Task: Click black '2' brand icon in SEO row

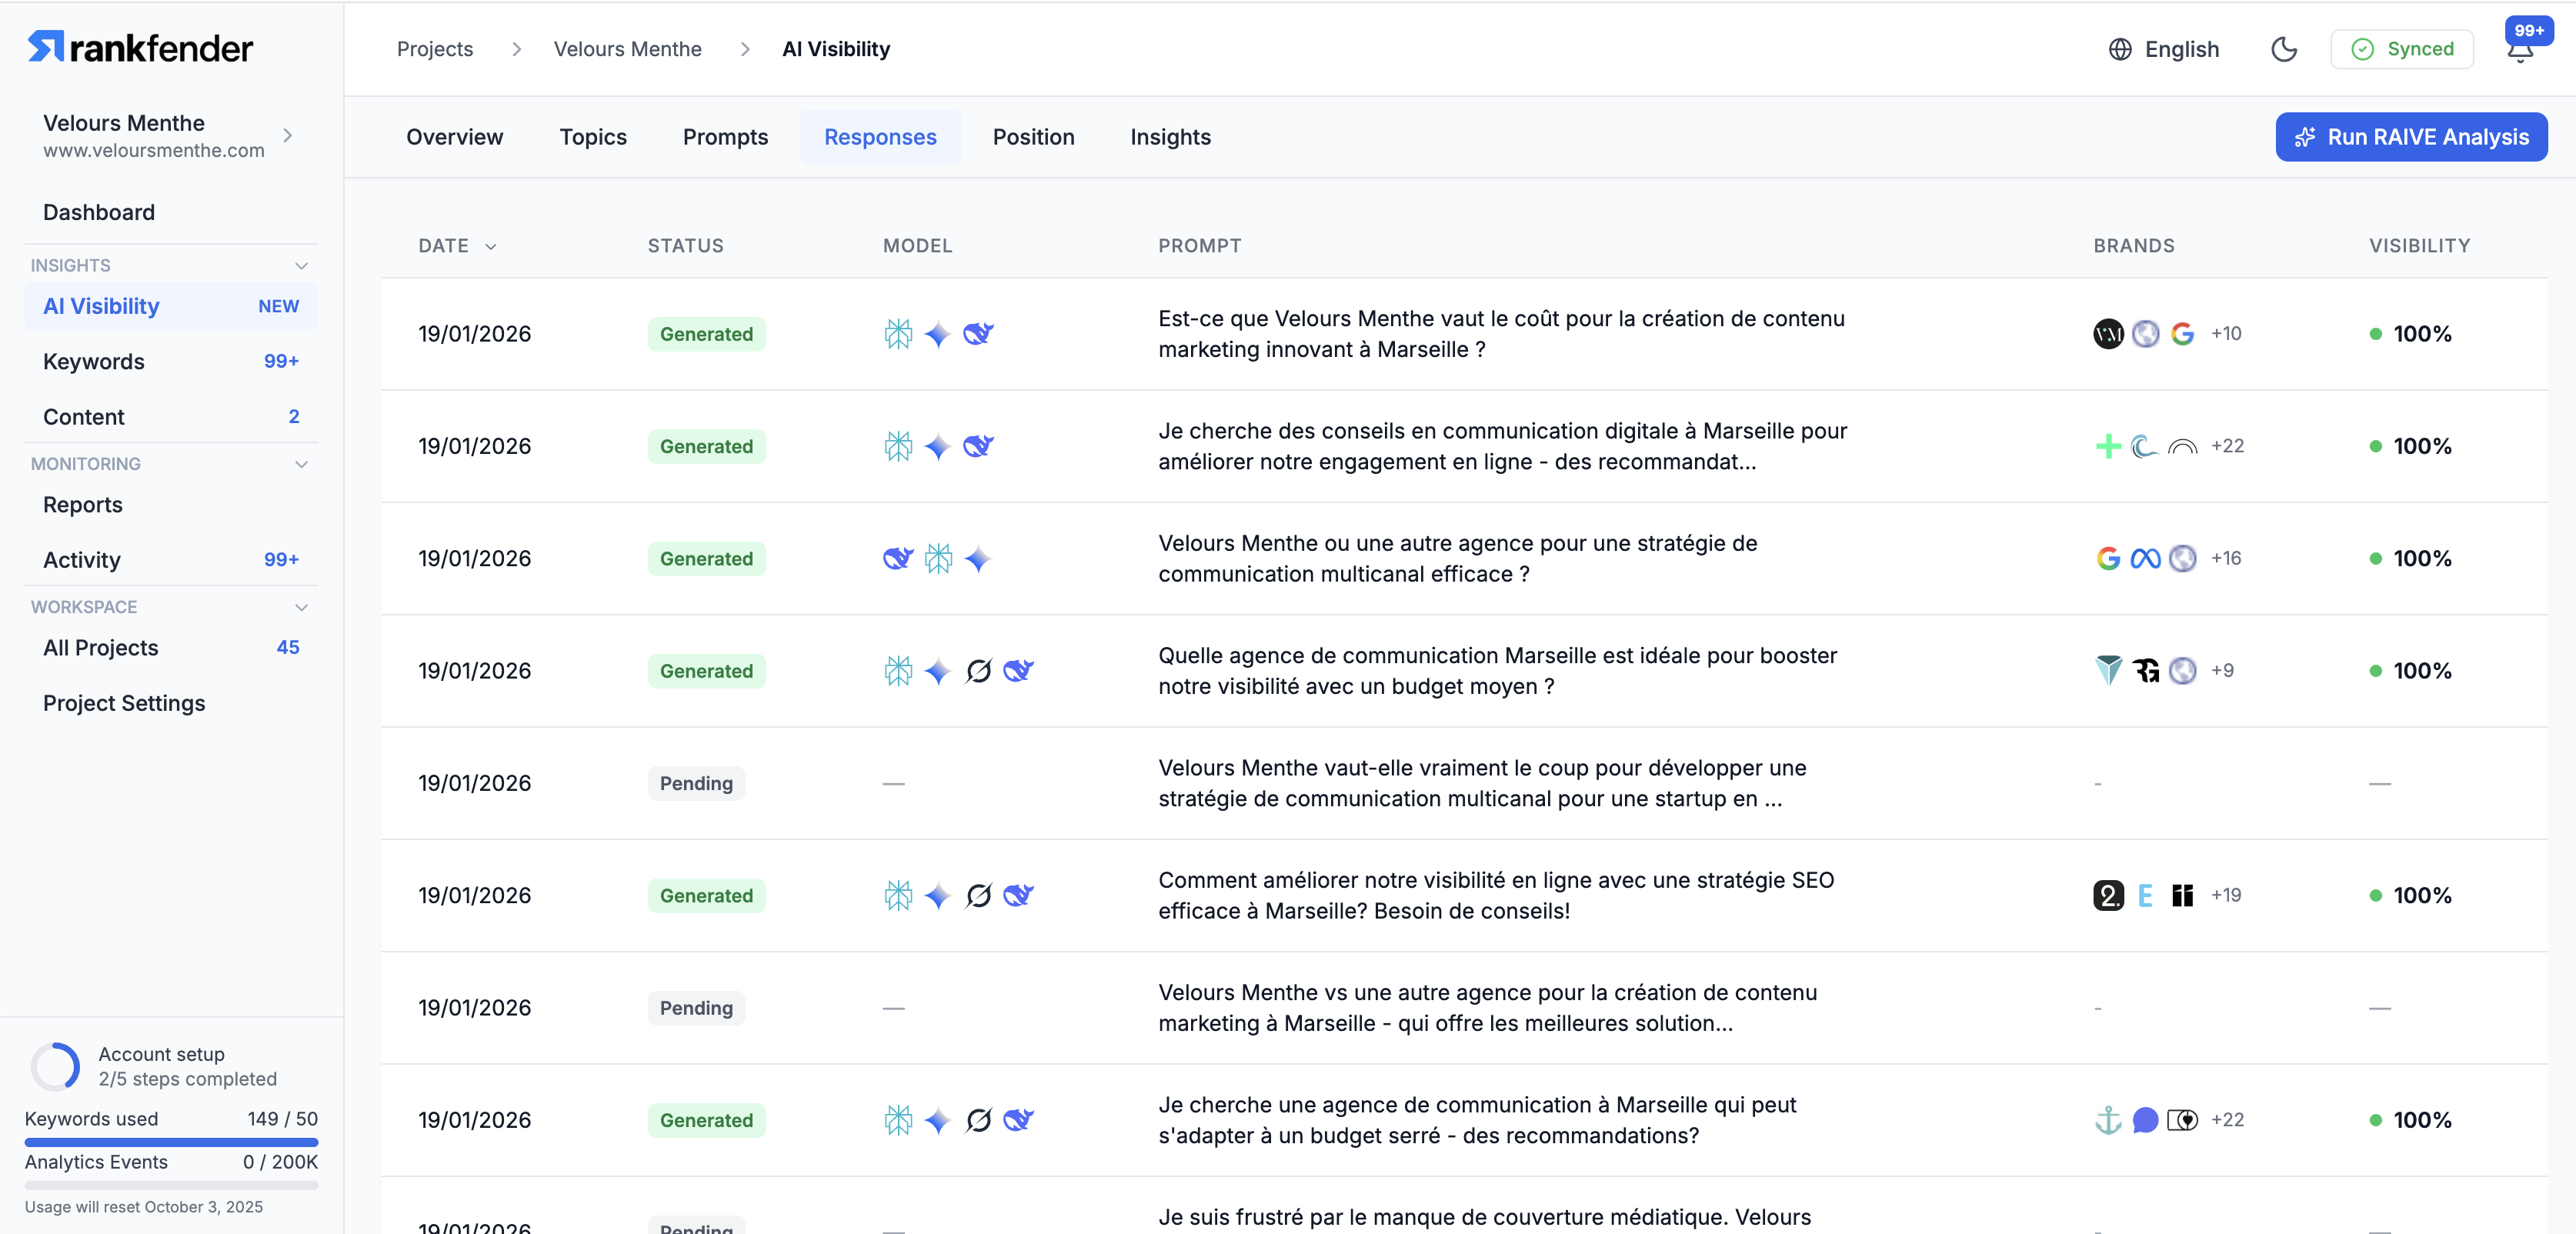Action: coord(2108,895)
